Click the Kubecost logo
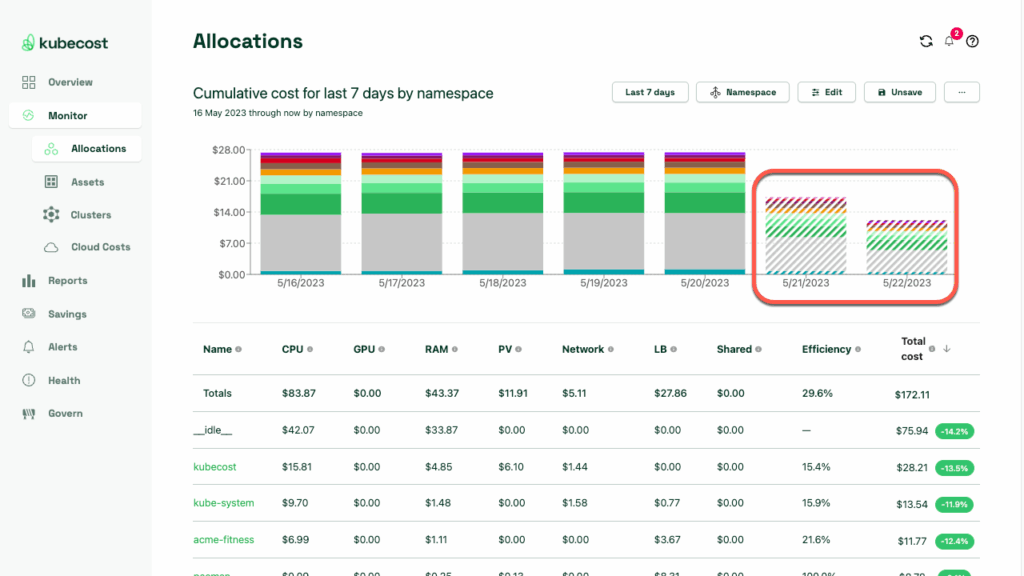This screenshot has height=576, width=1024. (x=65, y=43)
